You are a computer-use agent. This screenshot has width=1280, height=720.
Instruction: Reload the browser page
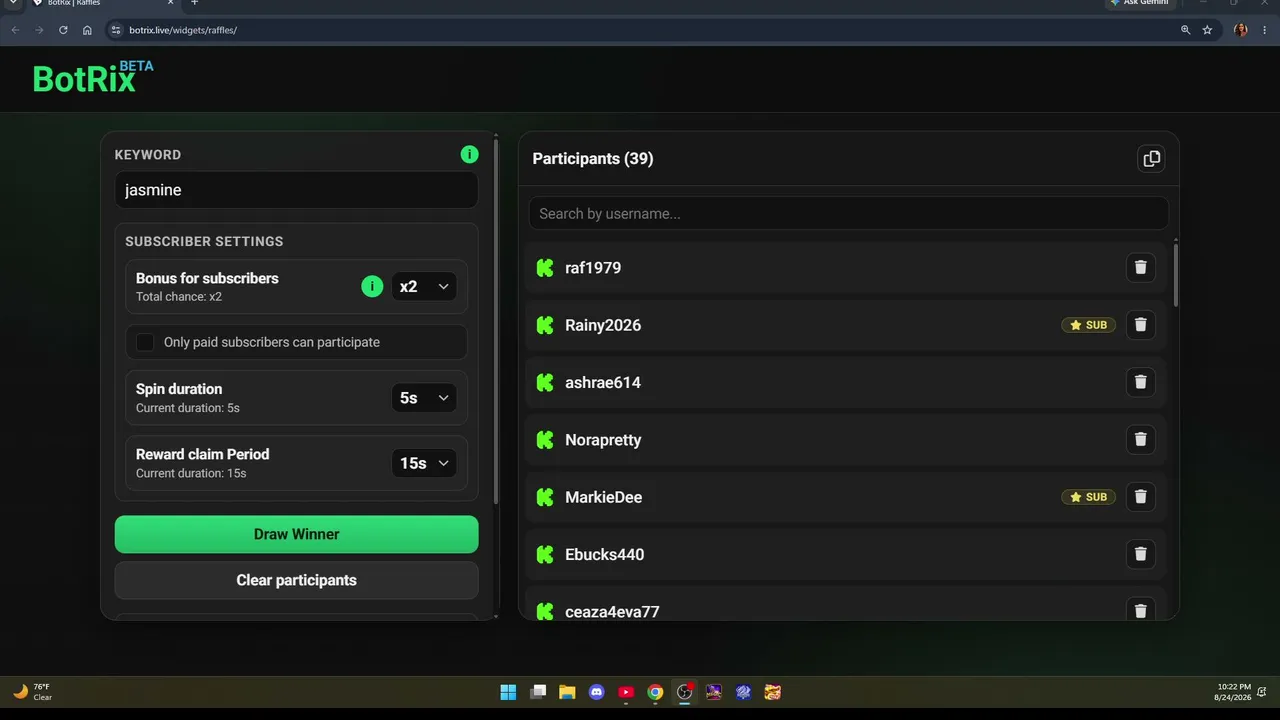63,30
